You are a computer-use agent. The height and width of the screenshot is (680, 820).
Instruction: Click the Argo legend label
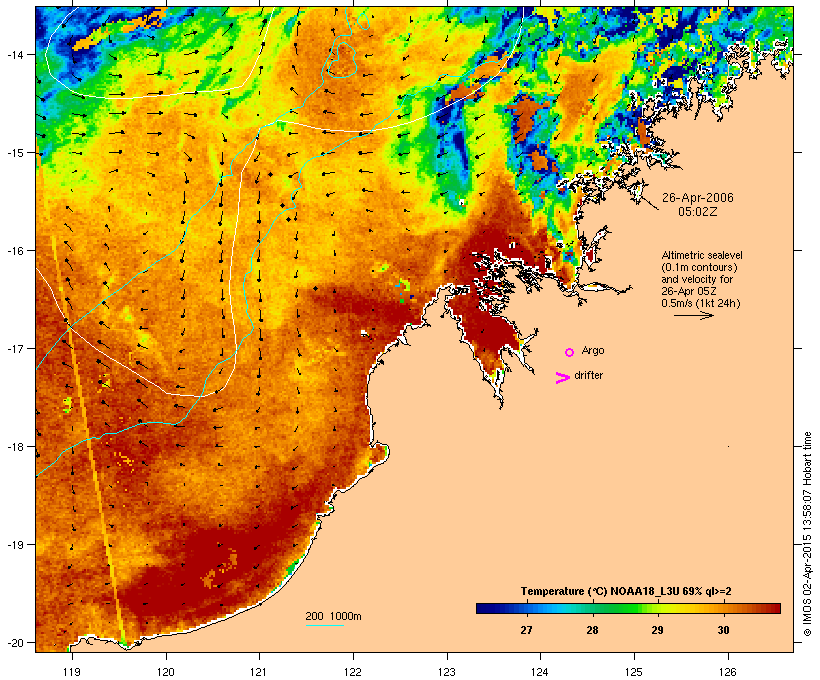pos(593,350)
